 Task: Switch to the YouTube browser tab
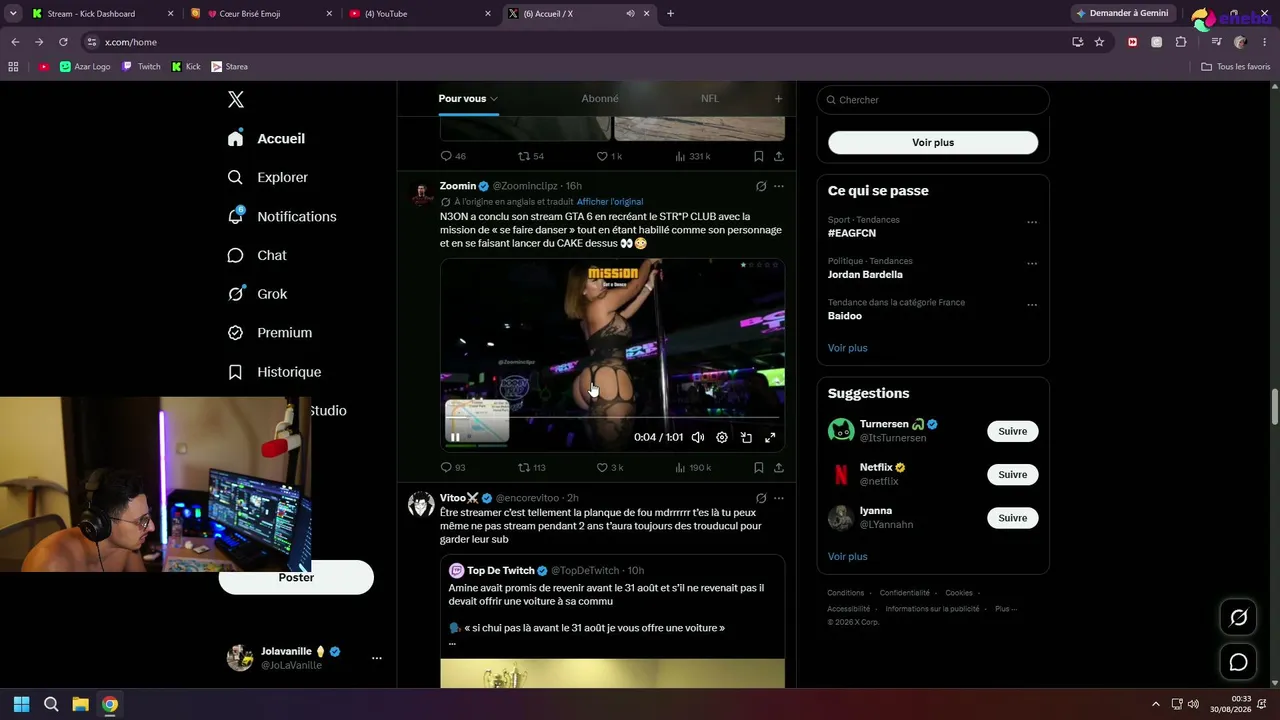tap(421, 14)
